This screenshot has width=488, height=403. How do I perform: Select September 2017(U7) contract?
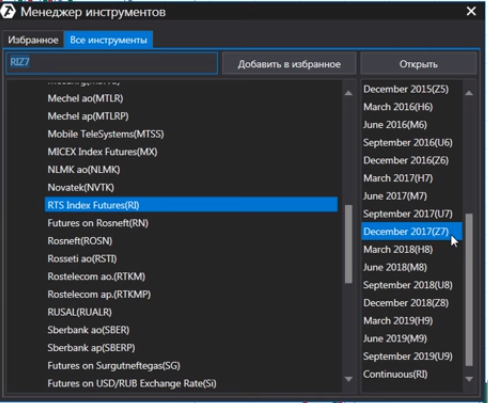click(x=408, y=214)
